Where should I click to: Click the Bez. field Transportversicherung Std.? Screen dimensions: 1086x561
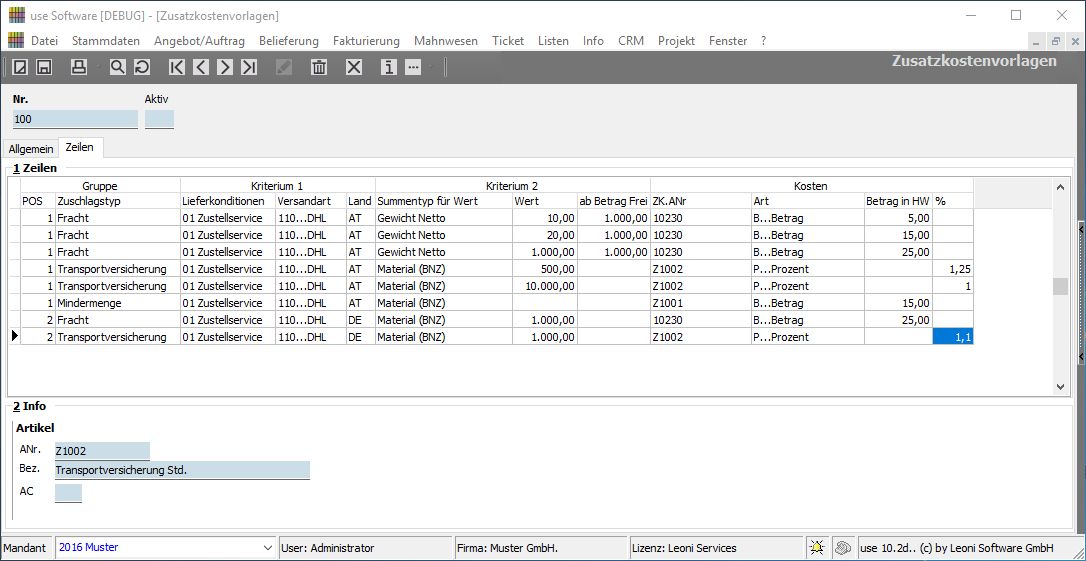(x=182, y=470)
